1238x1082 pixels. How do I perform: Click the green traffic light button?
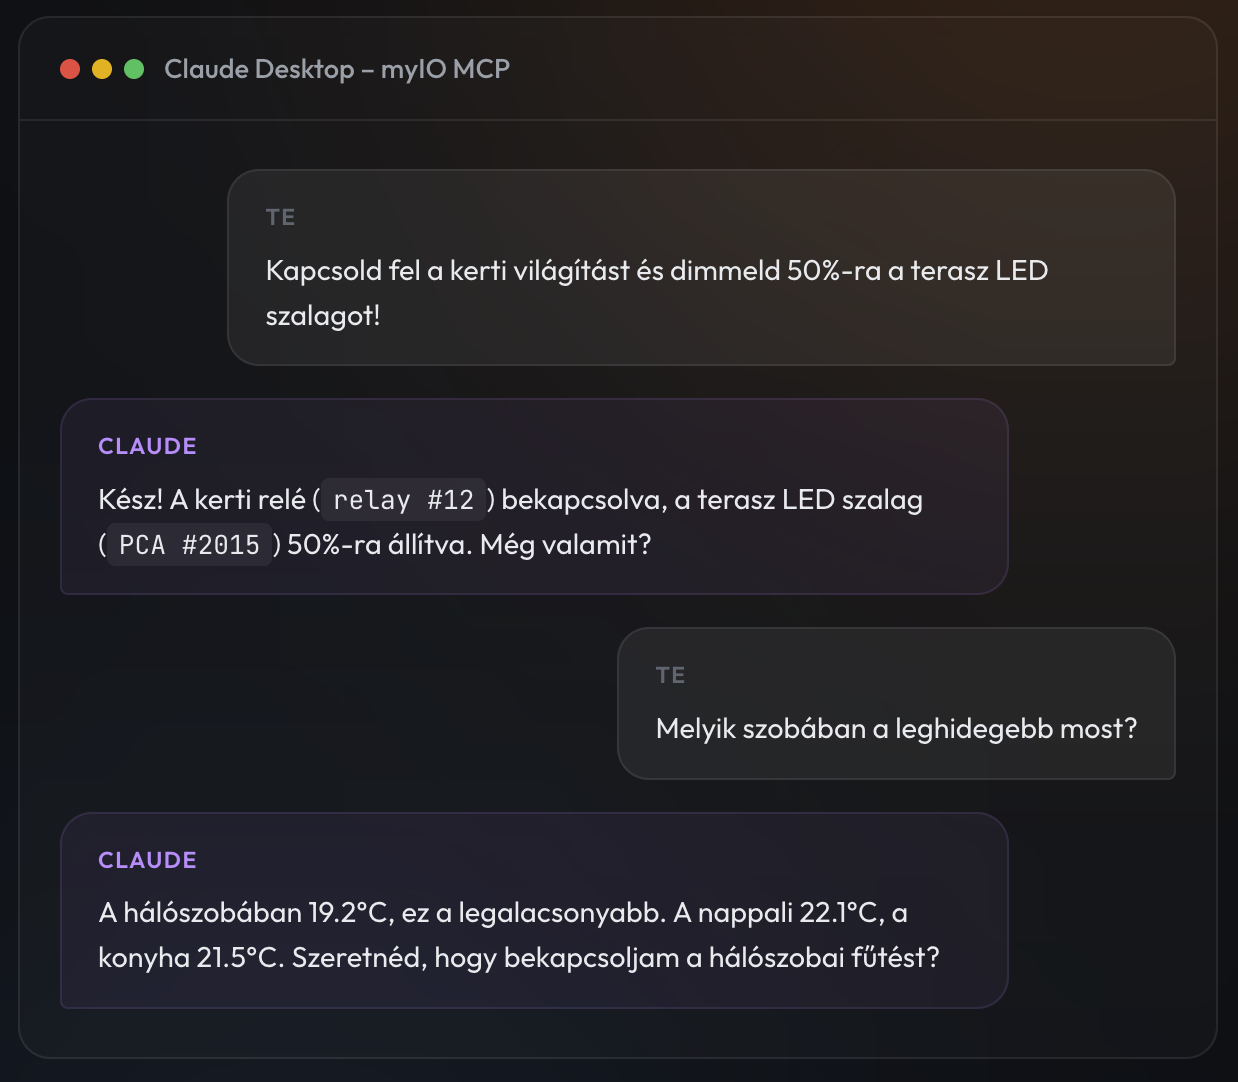pyautogui.click(x=133, y=69)
